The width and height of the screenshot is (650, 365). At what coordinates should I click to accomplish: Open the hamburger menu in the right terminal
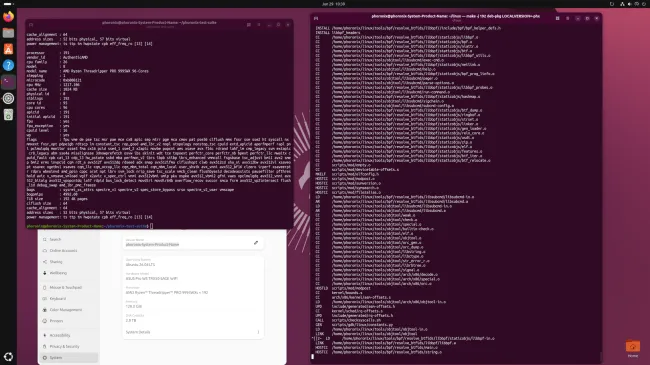click(568, 18)
